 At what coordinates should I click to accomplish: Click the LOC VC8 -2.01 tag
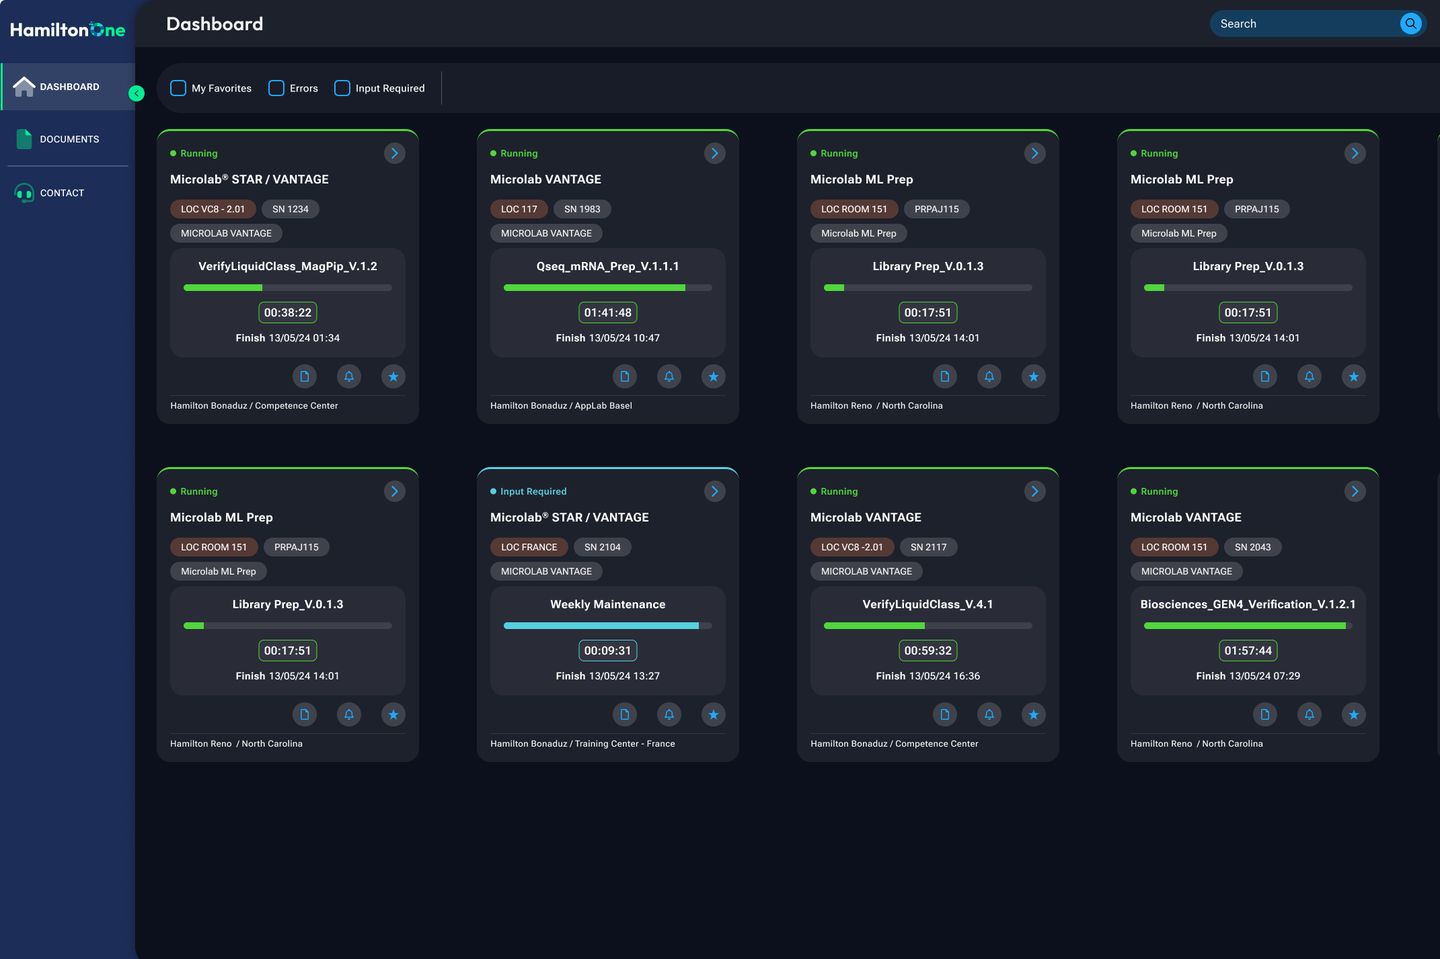click(852, 547)
